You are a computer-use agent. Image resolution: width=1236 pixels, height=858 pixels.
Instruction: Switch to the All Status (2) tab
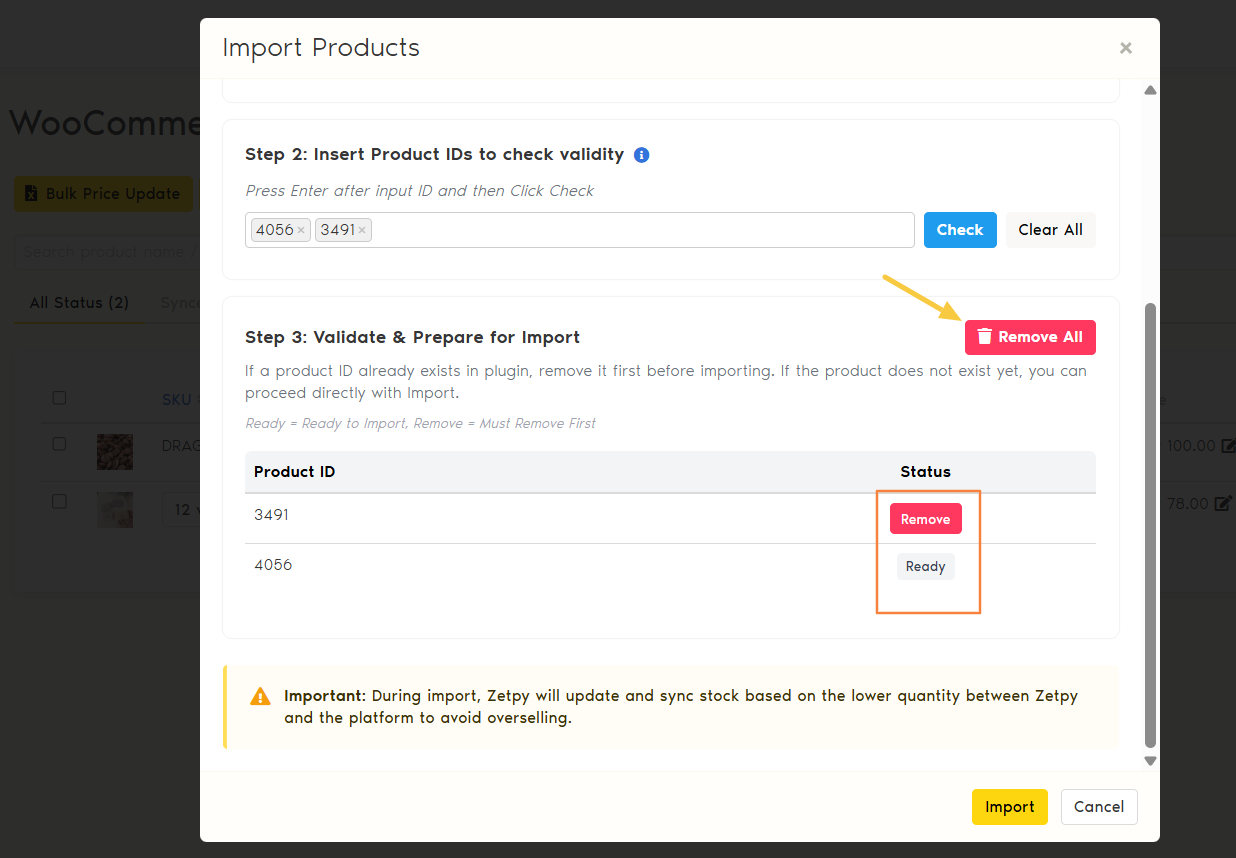pyautogui.click(x=79, y=303)
